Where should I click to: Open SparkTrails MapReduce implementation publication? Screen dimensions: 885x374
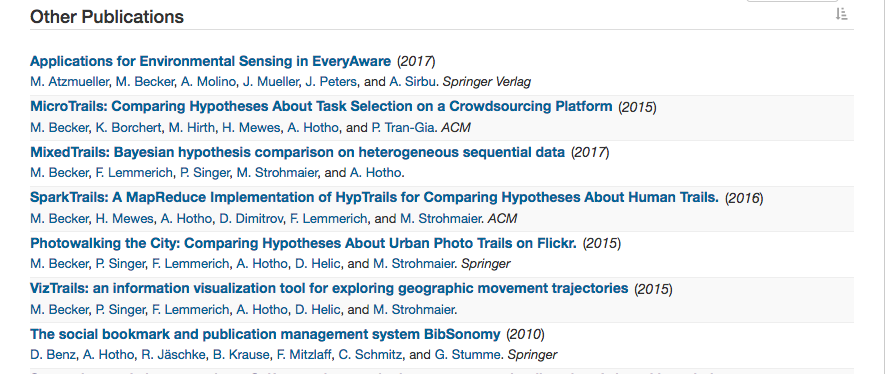pyautogui.click(x=374, y=197)
